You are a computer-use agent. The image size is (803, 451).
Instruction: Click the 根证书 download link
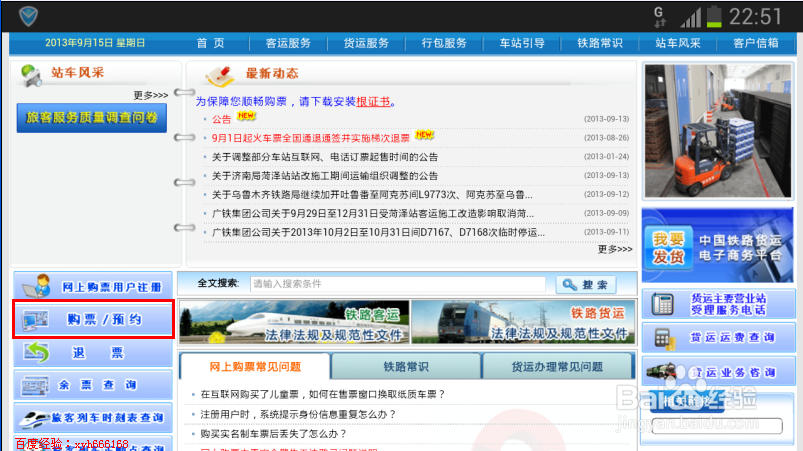[x=373, y=101]
